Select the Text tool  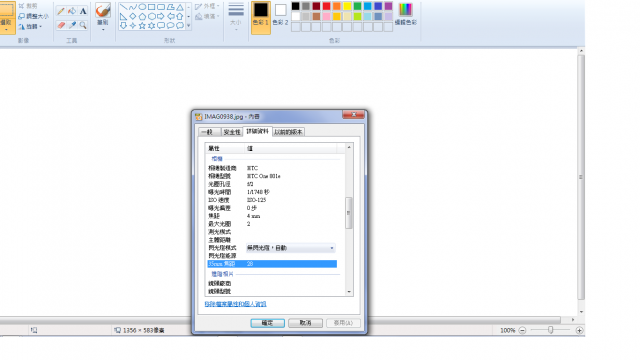point(83,11)
